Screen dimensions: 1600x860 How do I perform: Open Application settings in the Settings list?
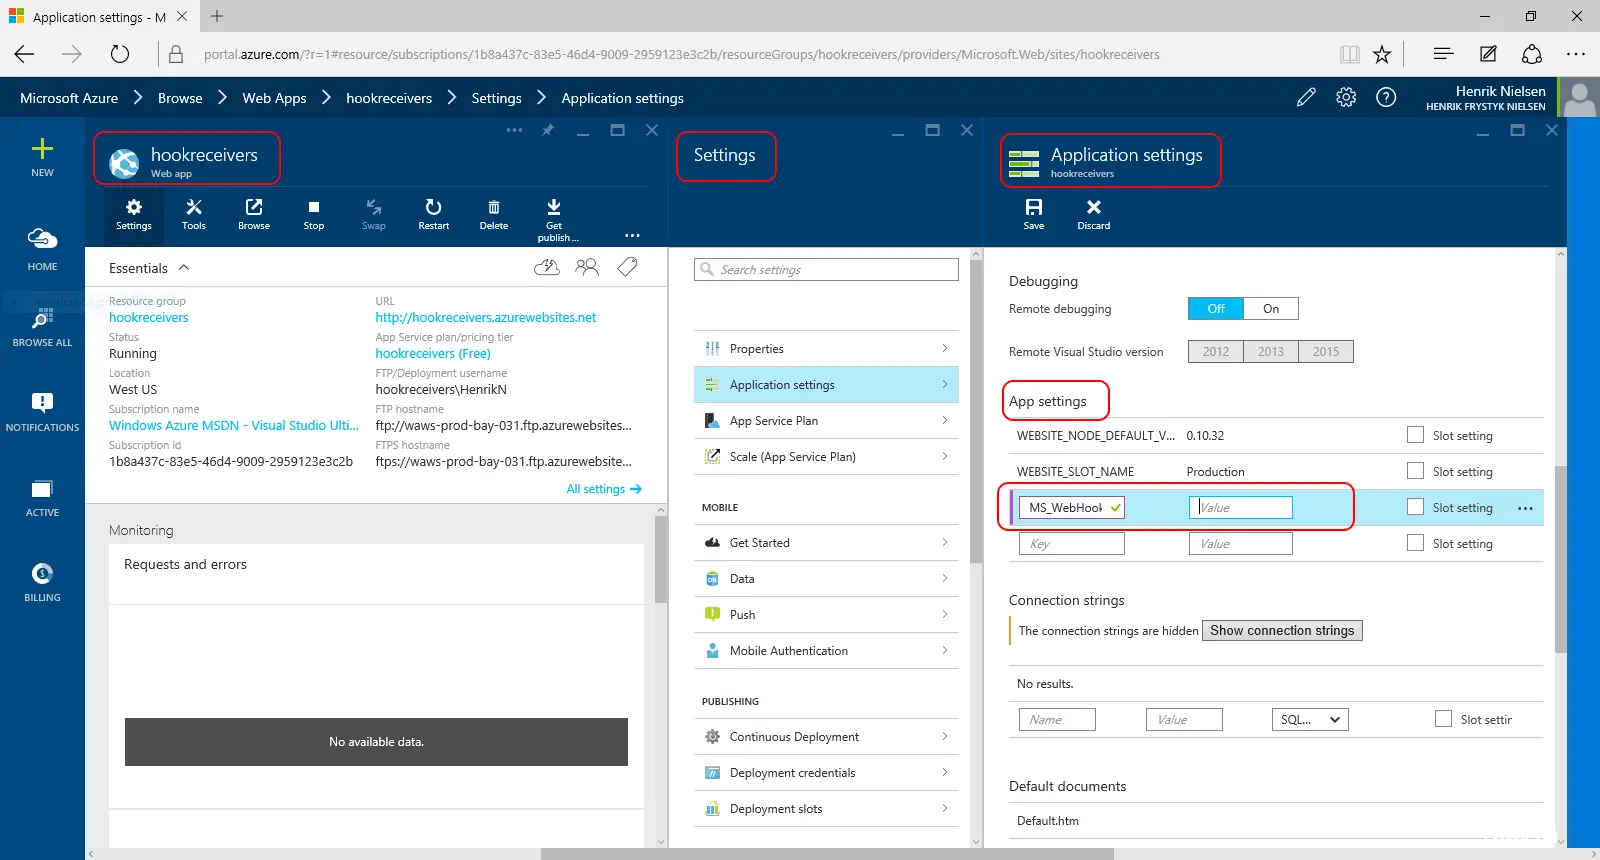click(826, 385)
